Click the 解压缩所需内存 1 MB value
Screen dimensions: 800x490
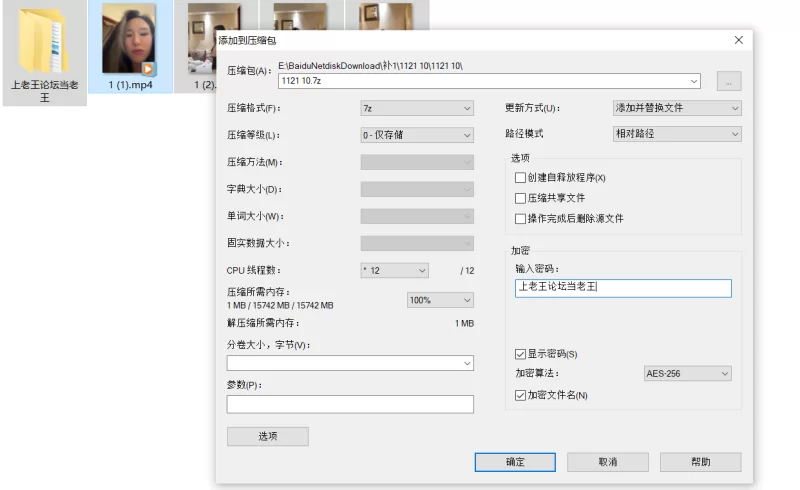tap(464, 324)
